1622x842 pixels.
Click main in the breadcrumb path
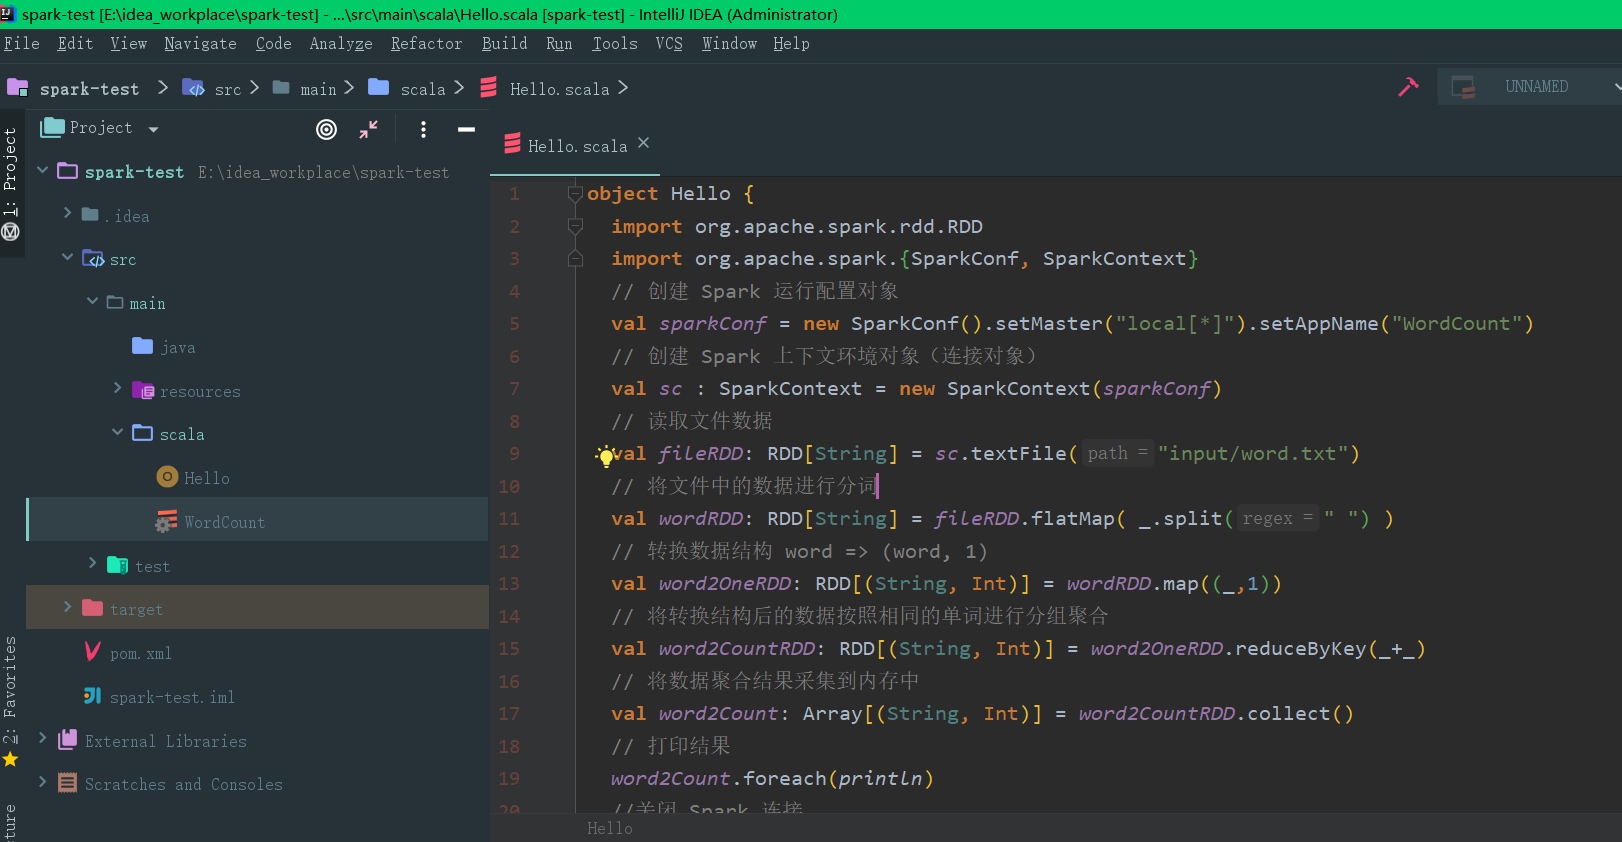tap(318, 89)
